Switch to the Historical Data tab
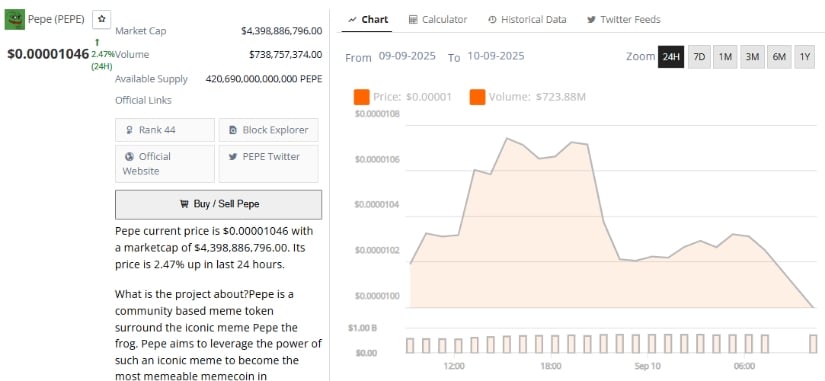The image size is (825, 381). point(527,19)
